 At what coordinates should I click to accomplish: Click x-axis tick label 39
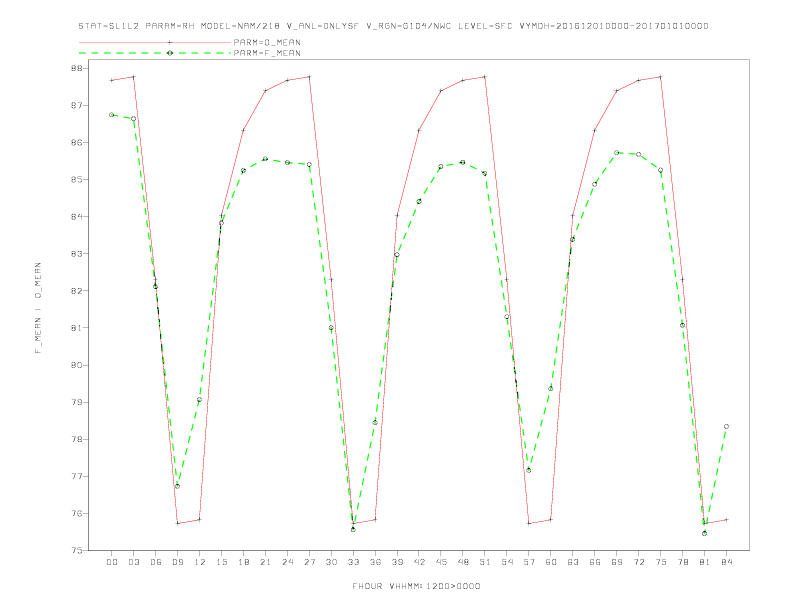tap(397, 562)
